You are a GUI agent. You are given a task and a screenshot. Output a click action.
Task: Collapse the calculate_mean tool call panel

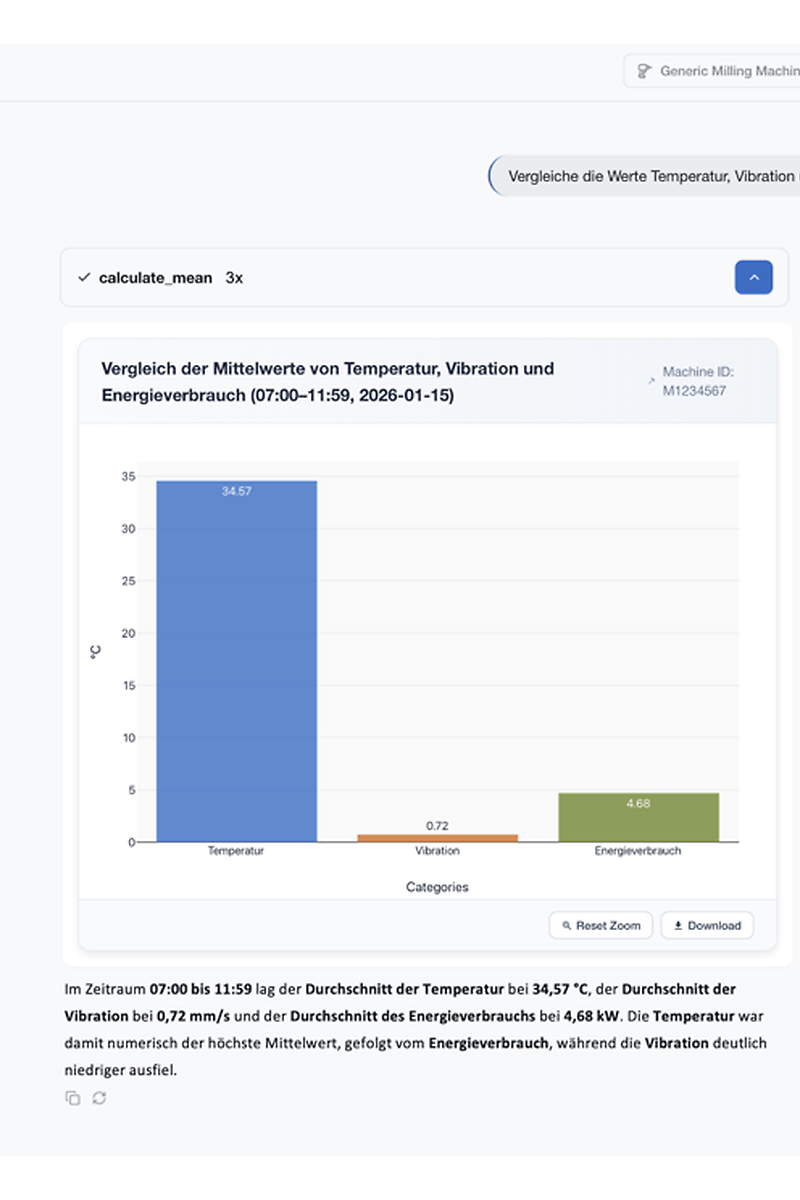pyautogui.click(x=754, y=277)
